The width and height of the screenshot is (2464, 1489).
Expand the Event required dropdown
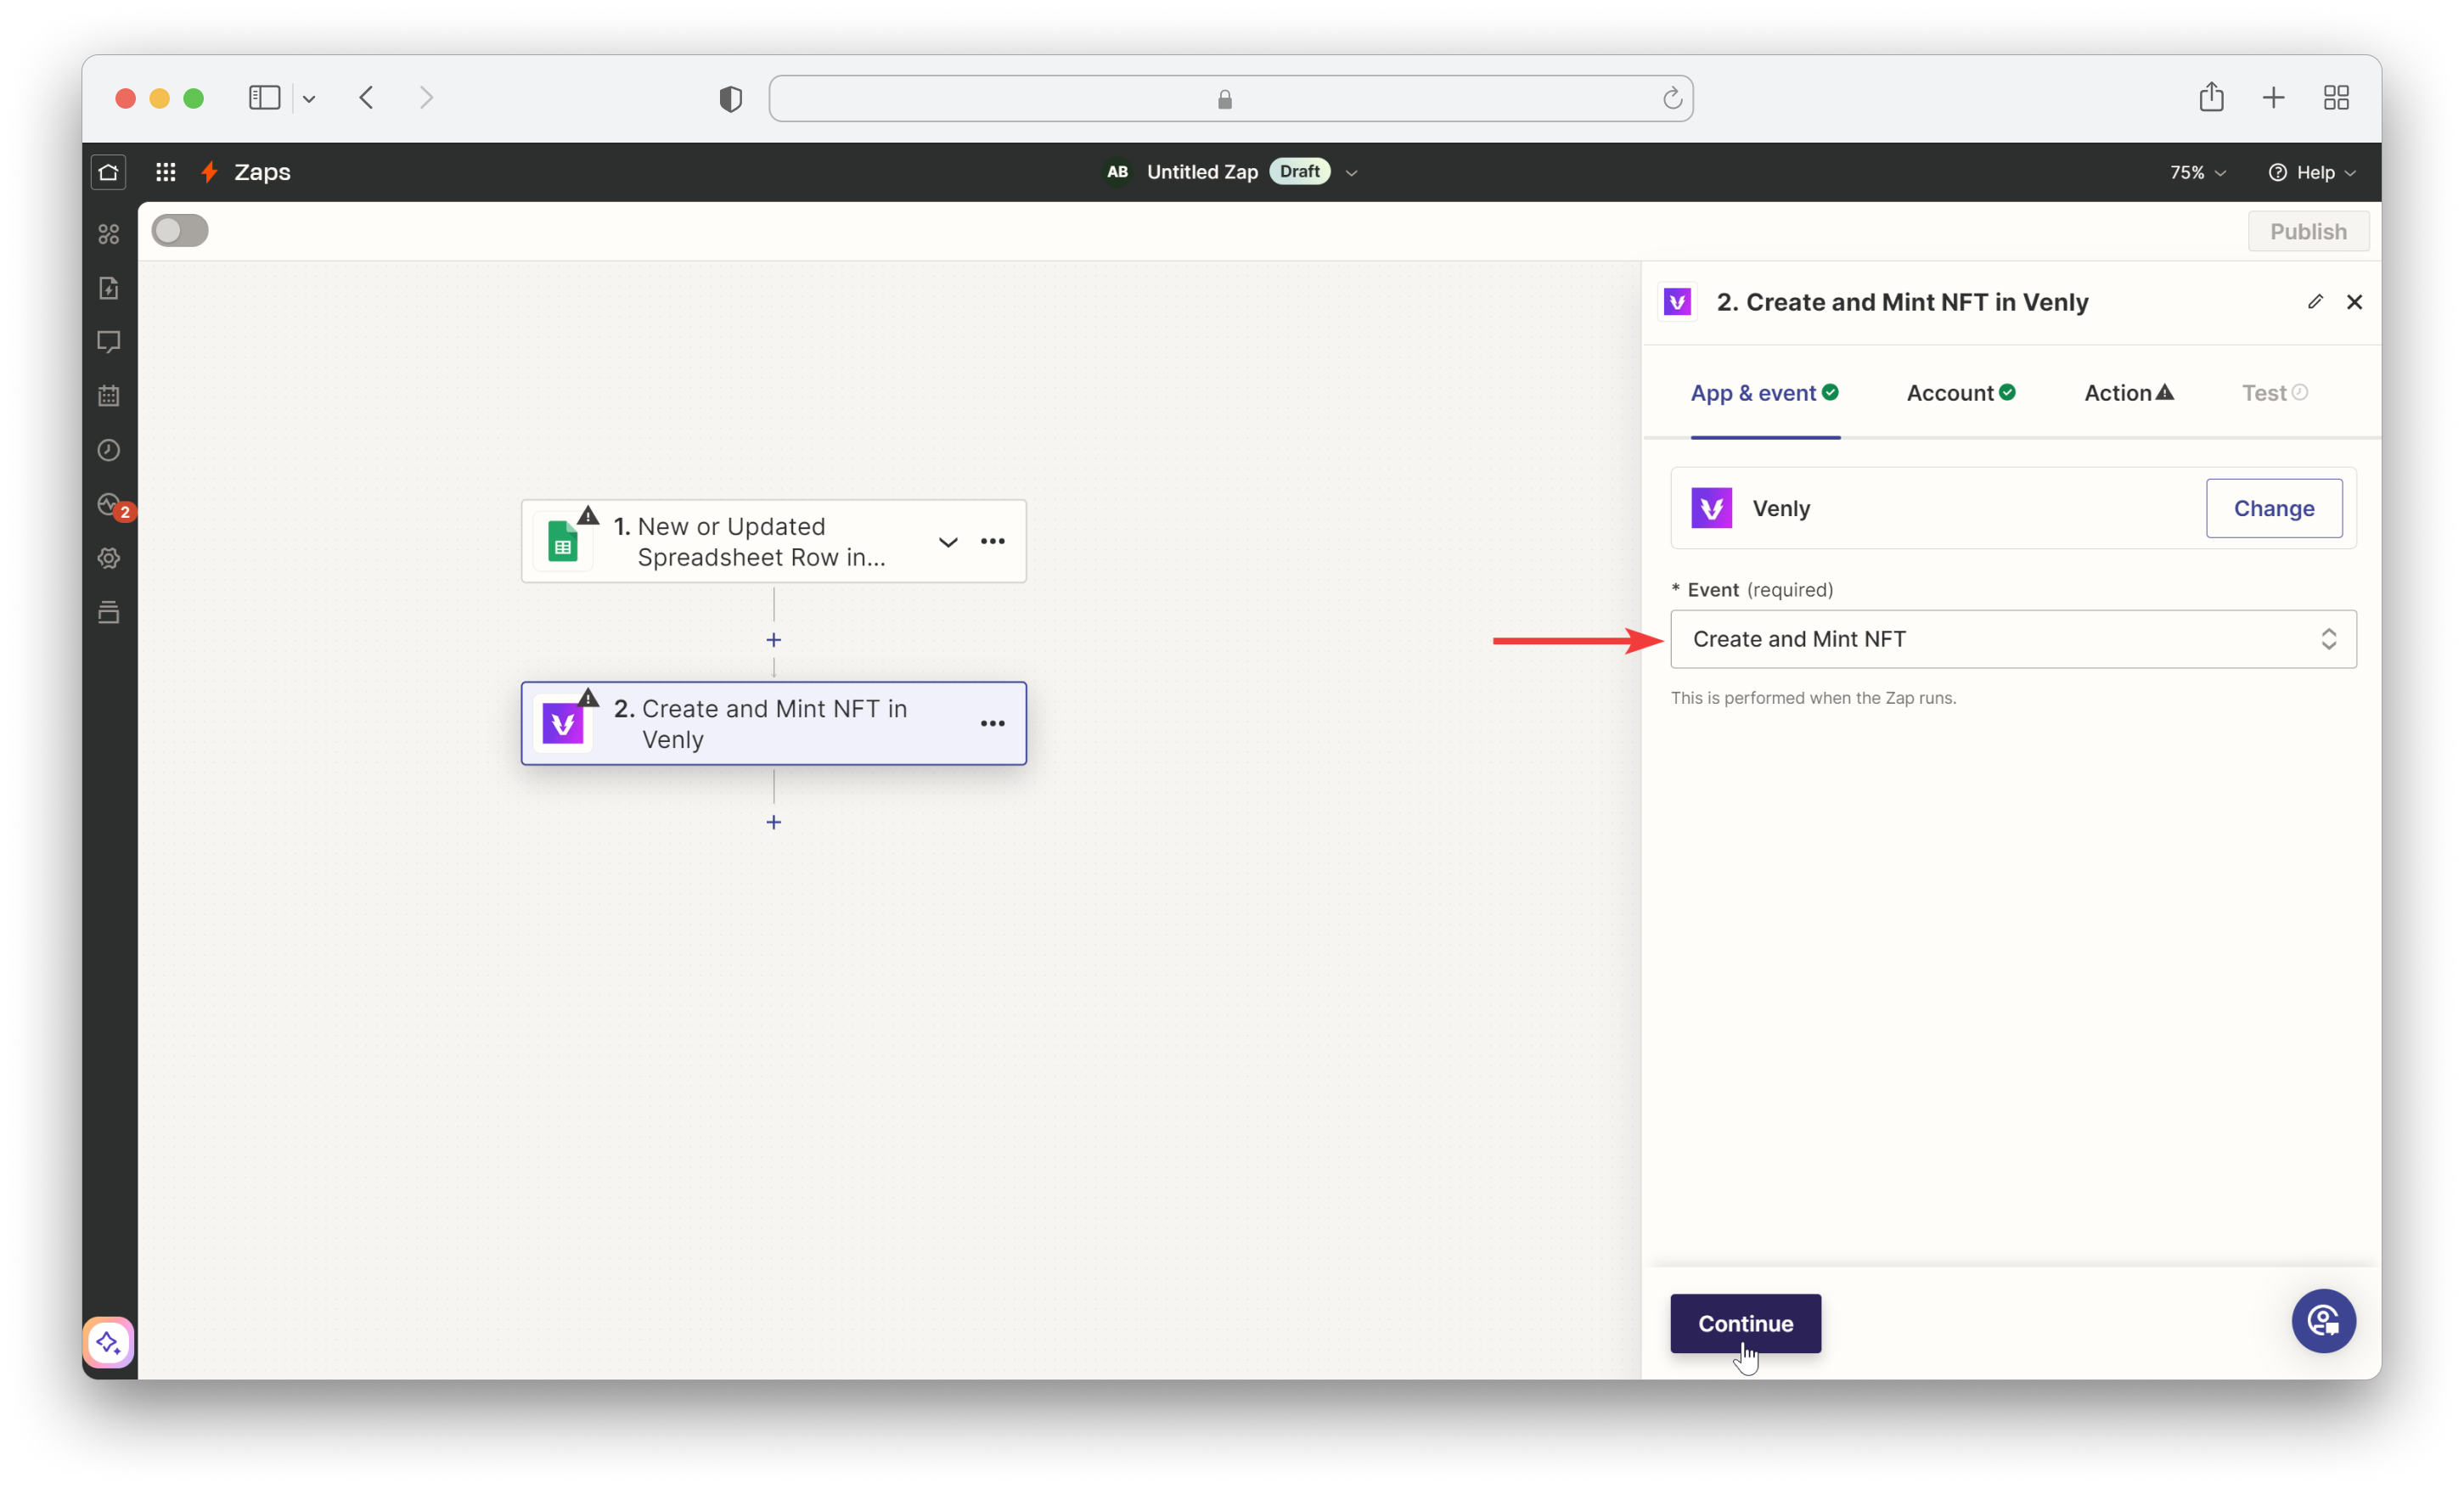[2013, 639]
